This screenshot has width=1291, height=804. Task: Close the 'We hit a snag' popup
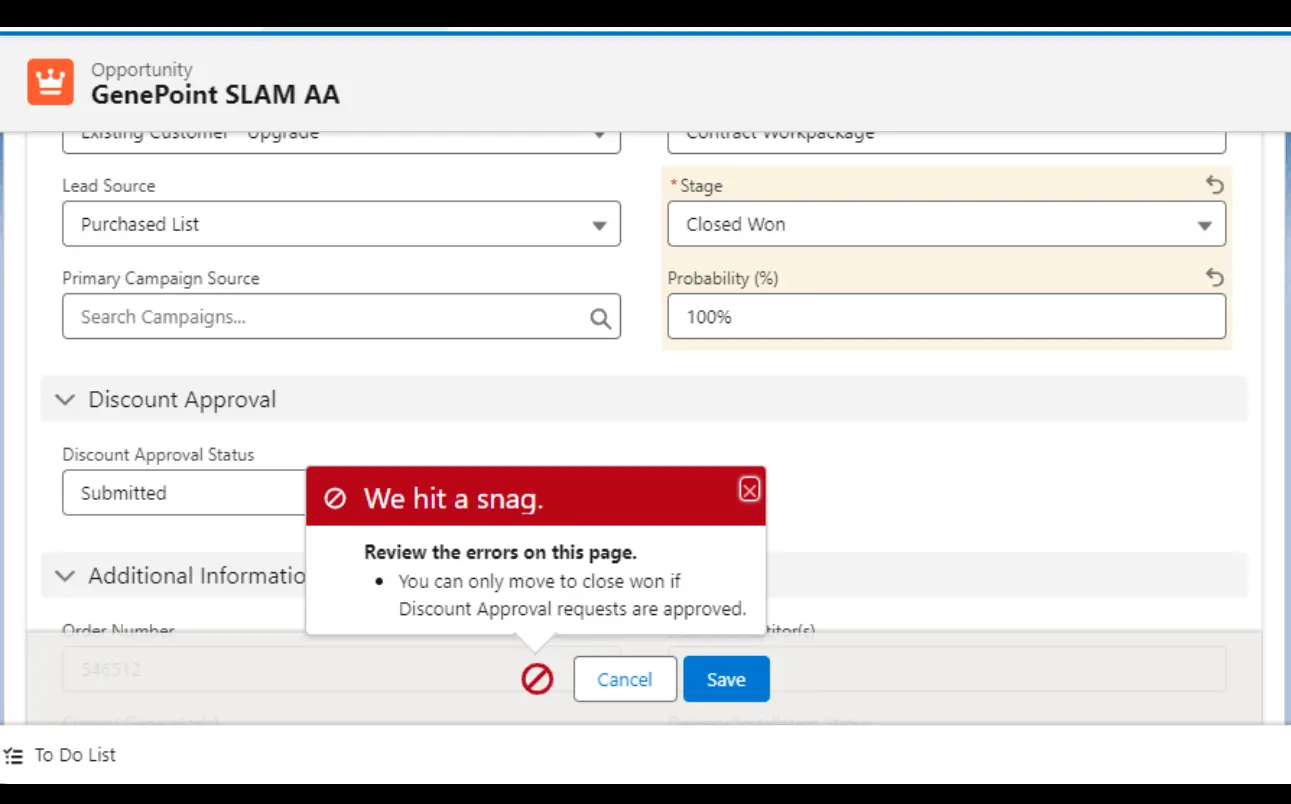(749, 489)
